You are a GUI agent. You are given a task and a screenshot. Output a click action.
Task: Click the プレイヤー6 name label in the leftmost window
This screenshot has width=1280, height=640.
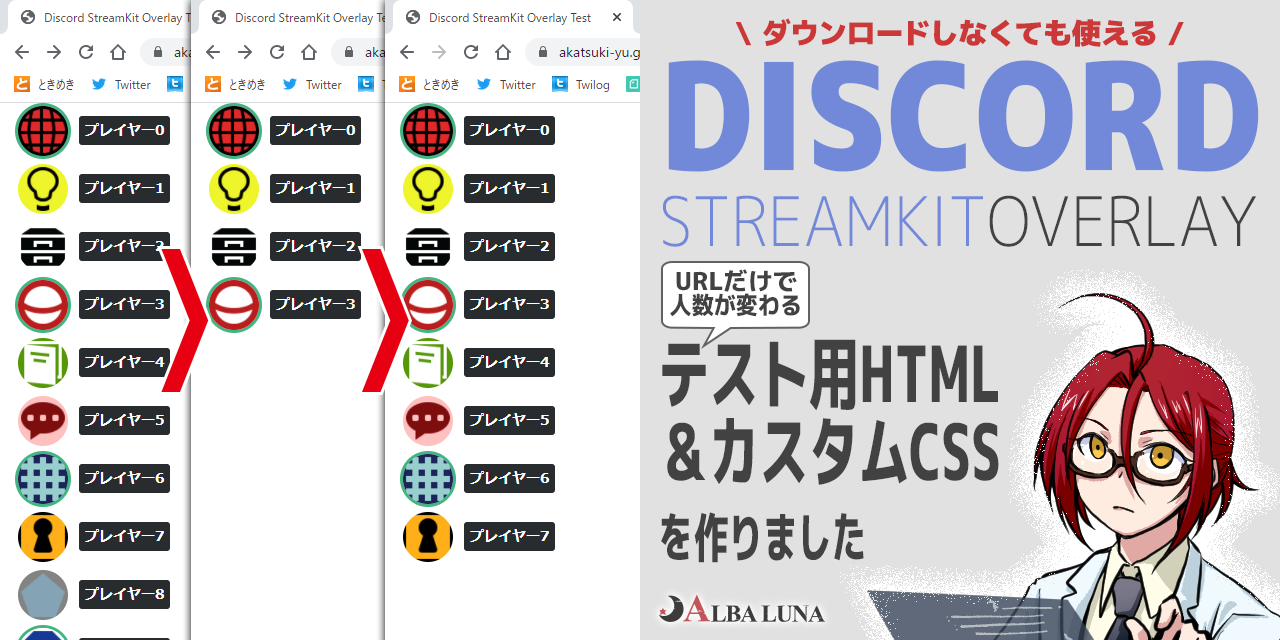(x=124, y=478)
